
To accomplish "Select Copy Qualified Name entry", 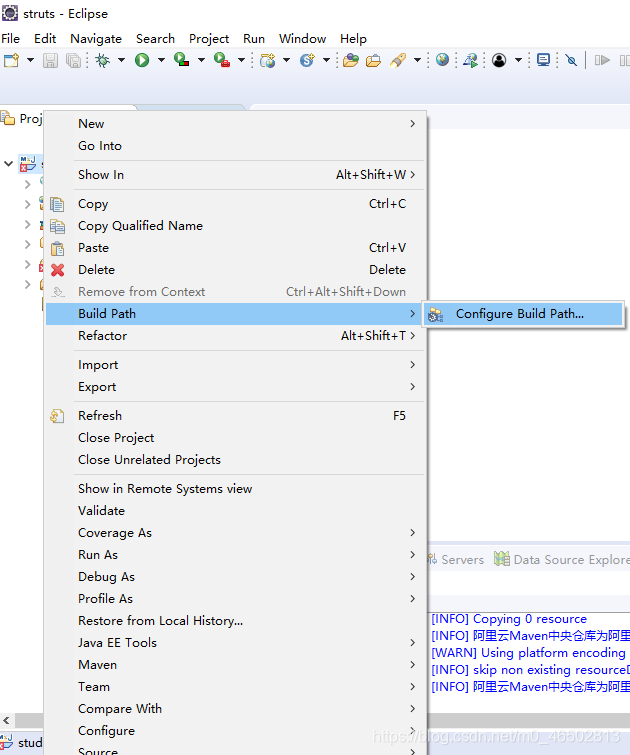I will point(235,226).
